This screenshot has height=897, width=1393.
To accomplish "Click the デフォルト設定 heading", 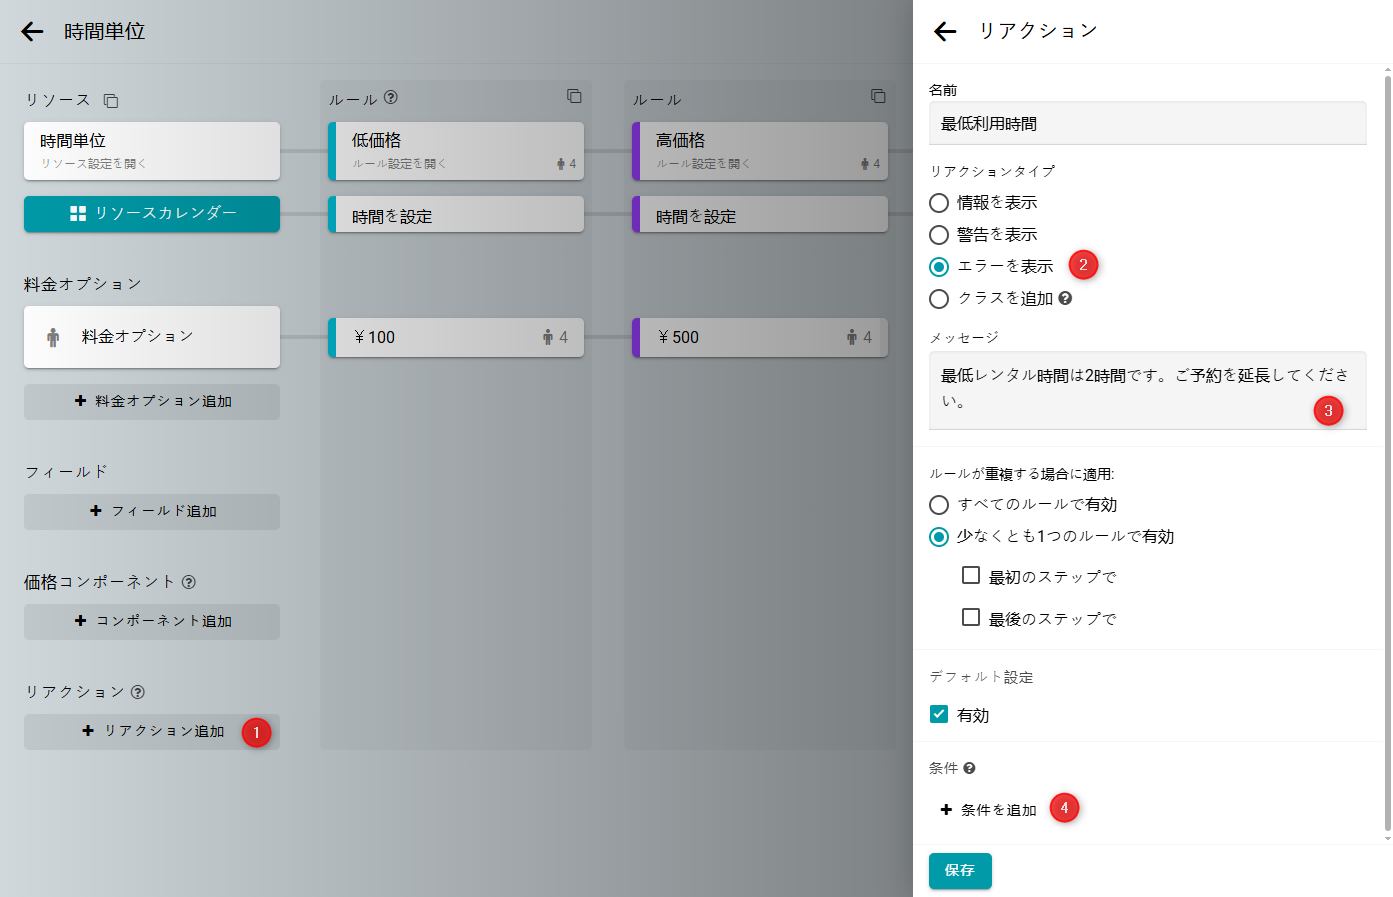I will click(x=981, y=677).
